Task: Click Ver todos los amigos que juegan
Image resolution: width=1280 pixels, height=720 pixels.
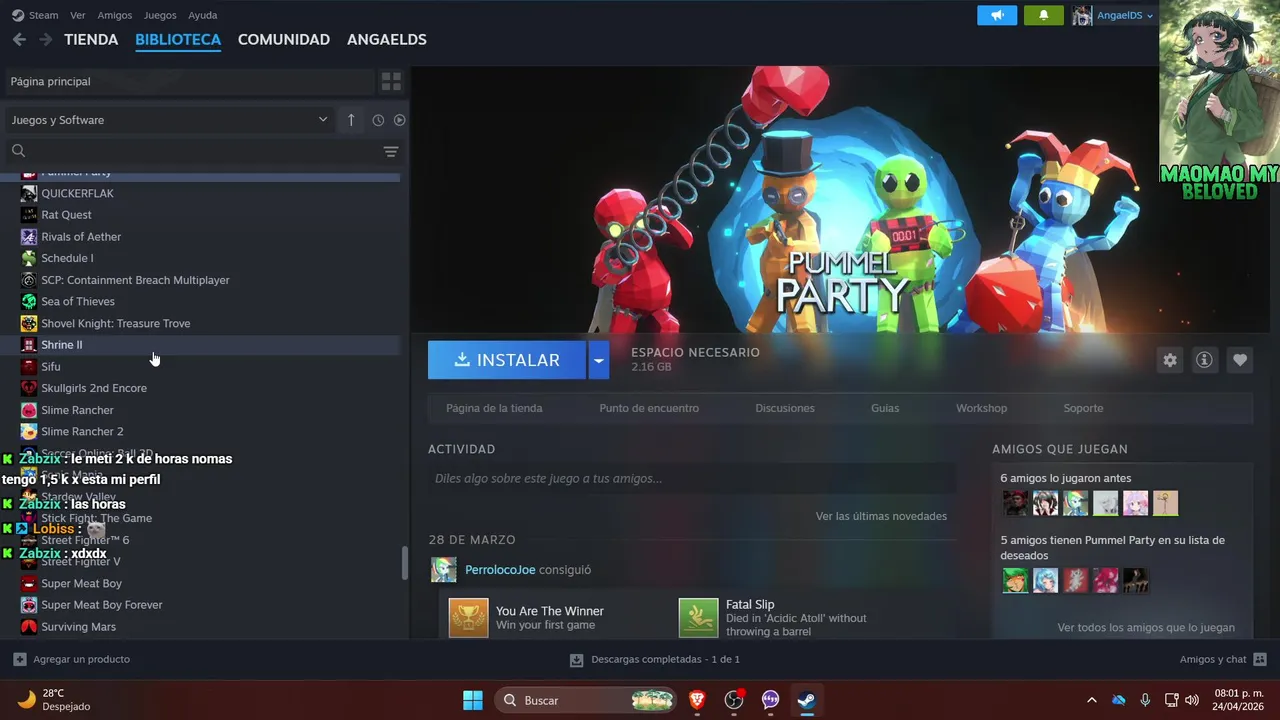Action: point(1146,628)
